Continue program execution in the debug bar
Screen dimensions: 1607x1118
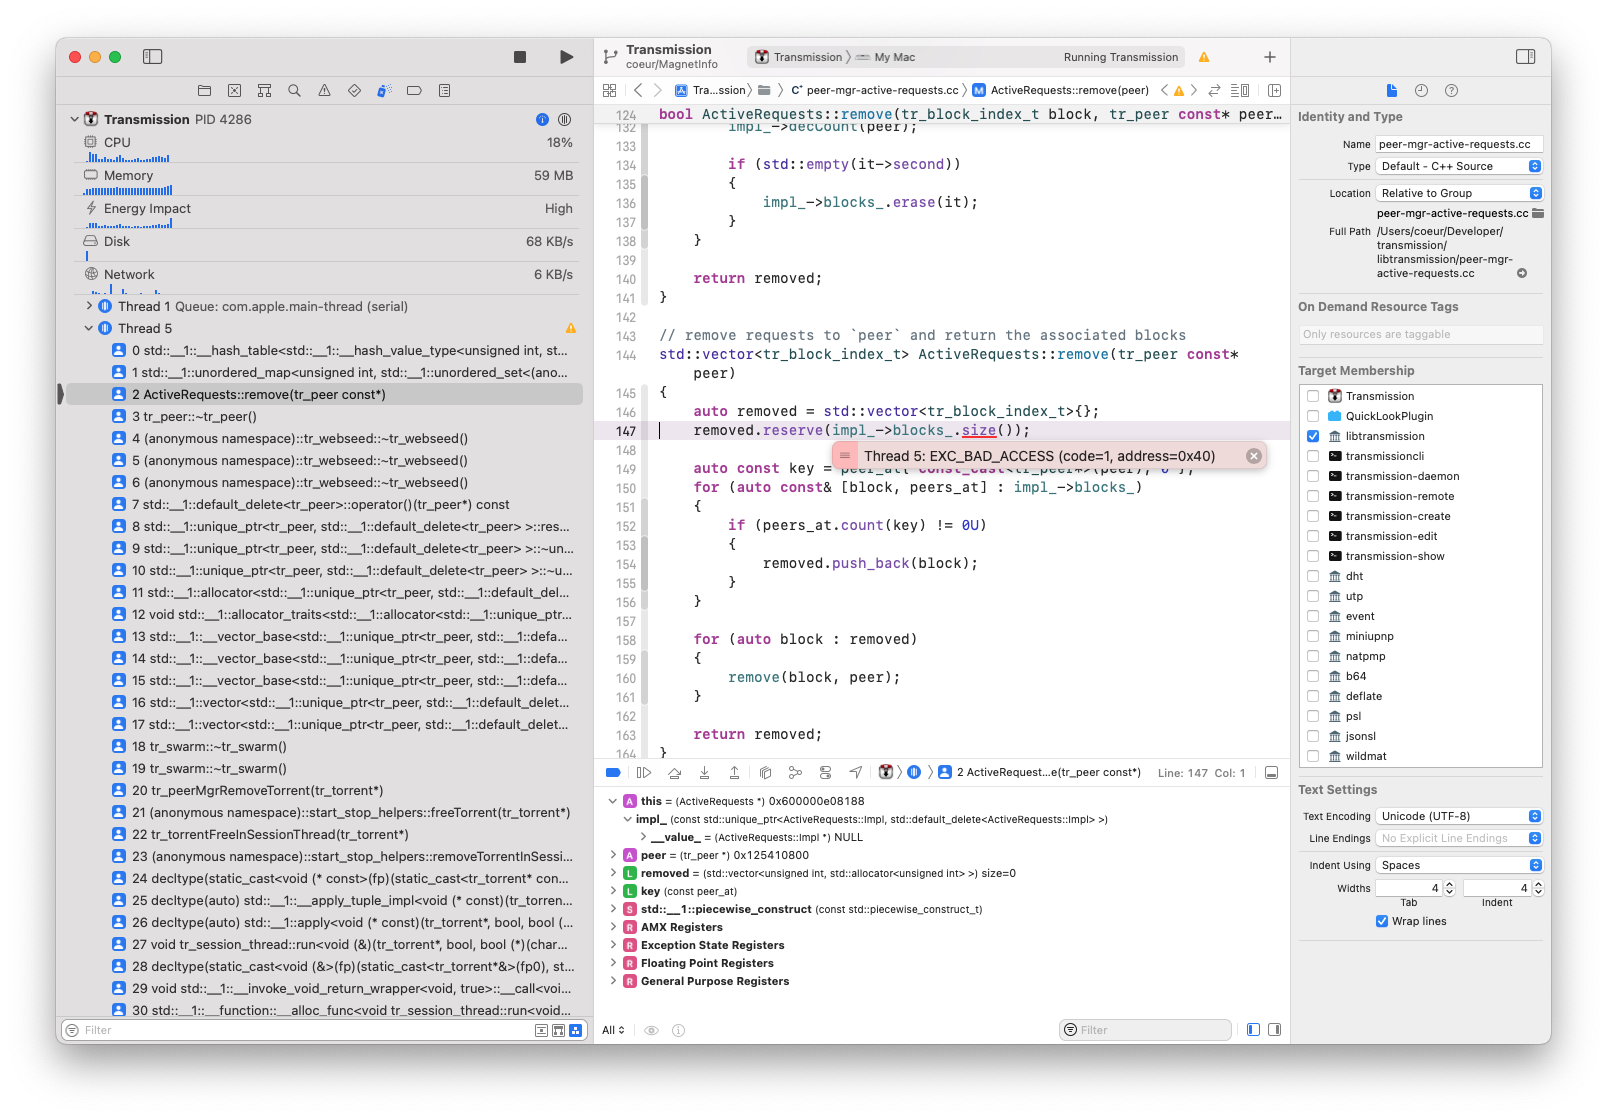[x=644, y=772]
